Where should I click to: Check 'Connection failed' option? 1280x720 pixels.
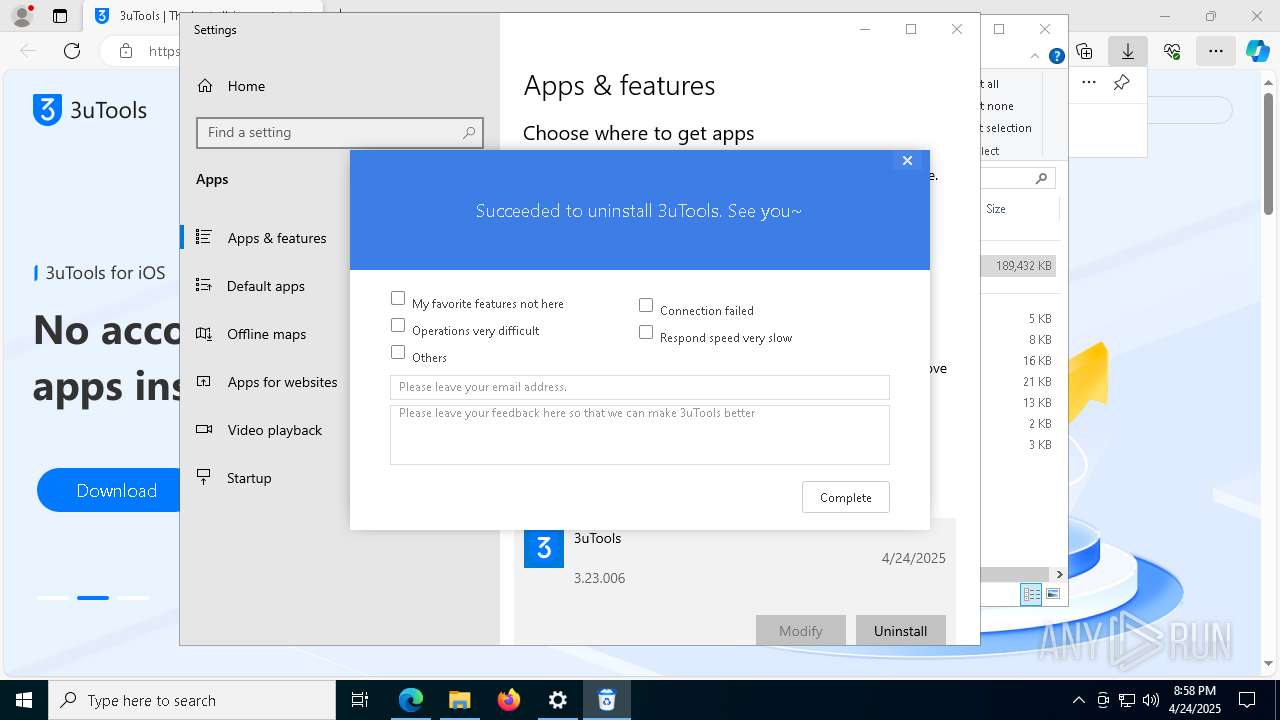click(x=646, y=305)
